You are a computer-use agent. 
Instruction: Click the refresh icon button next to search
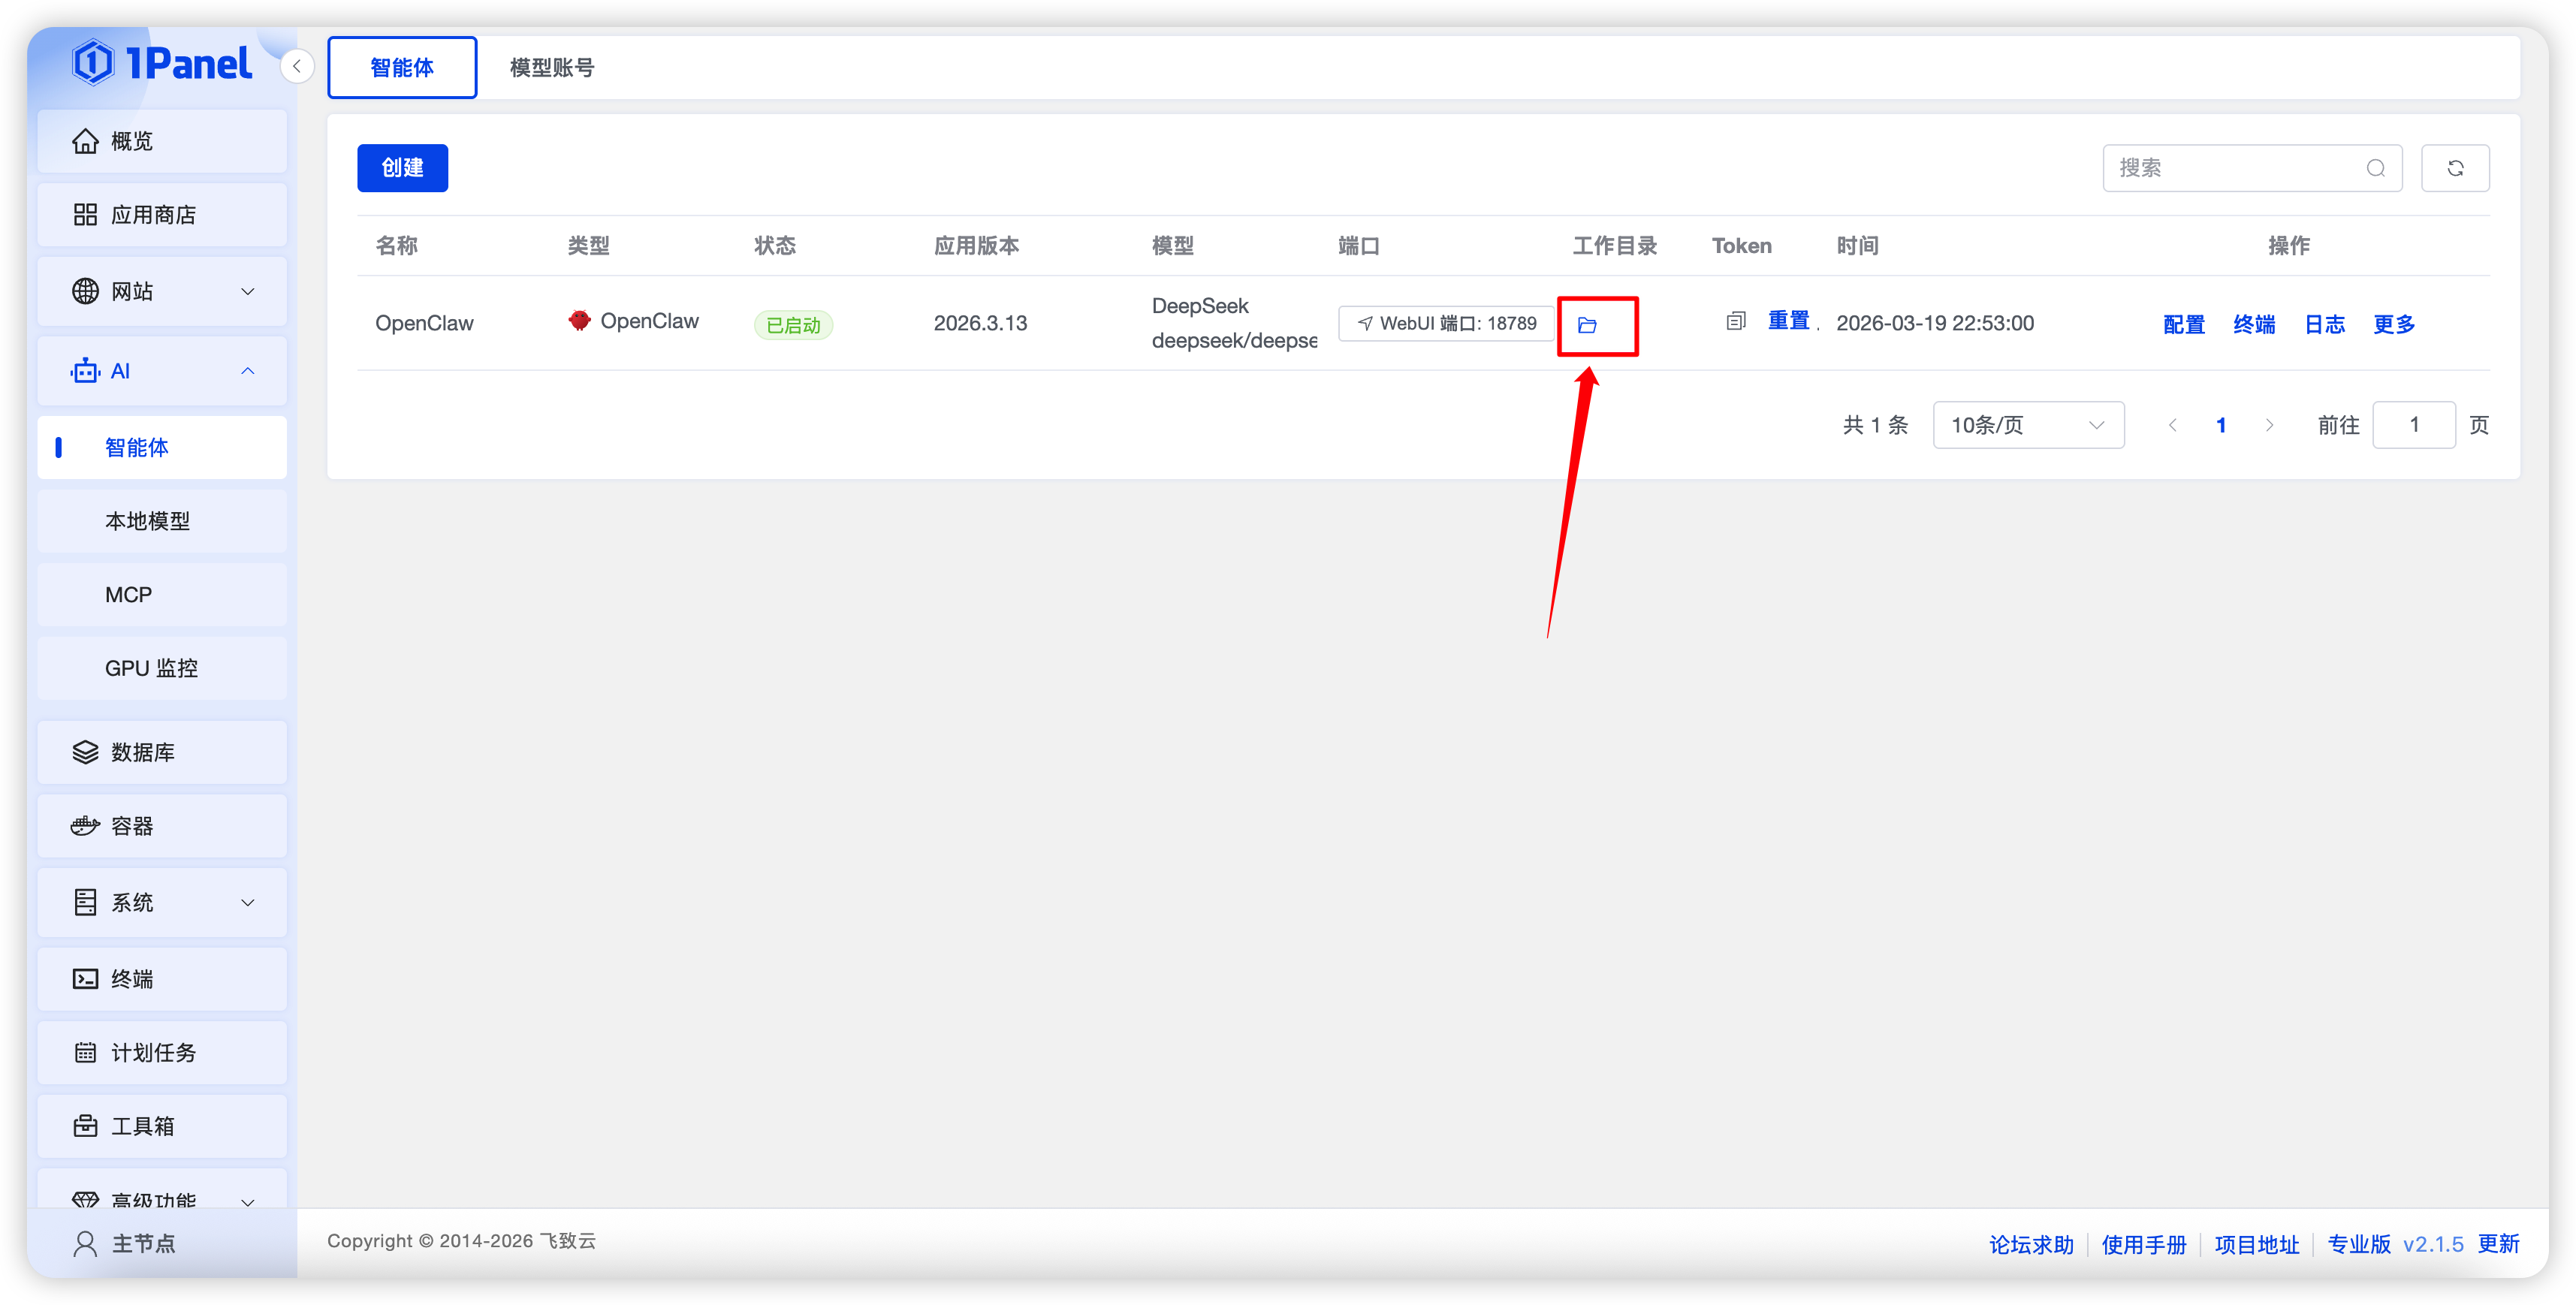tap(2455, 168)
